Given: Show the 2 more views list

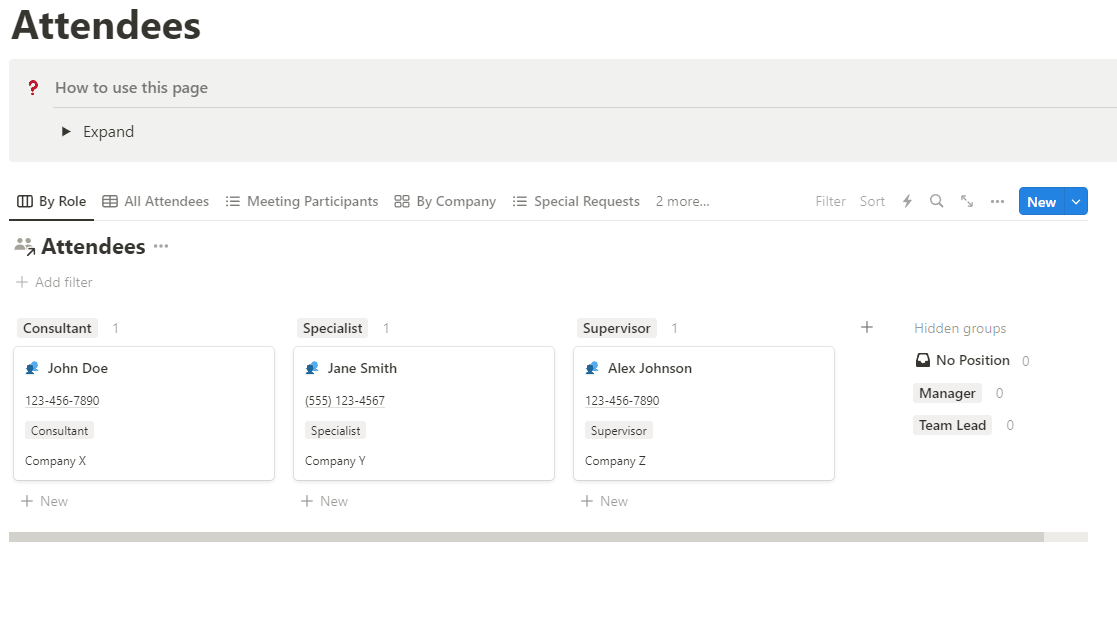Looking at the screenshot, I should (682, 201).
